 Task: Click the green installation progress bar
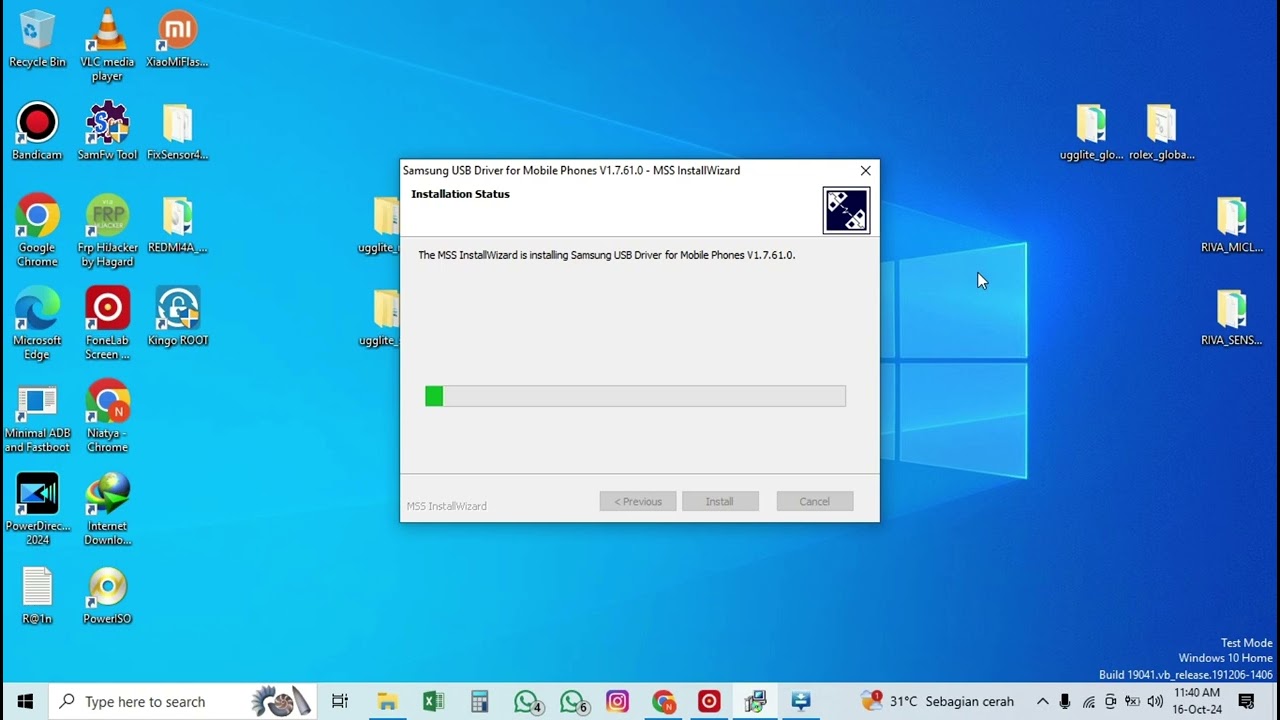(x=635, y=396)
